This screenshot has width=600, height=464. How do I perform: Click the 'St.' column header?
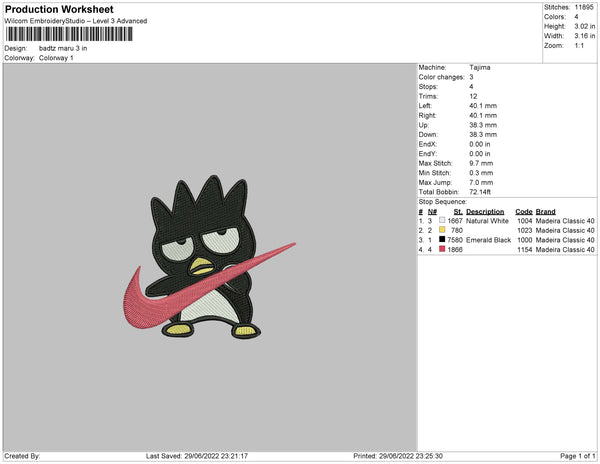pyautogui.click(x=458, y=212)
